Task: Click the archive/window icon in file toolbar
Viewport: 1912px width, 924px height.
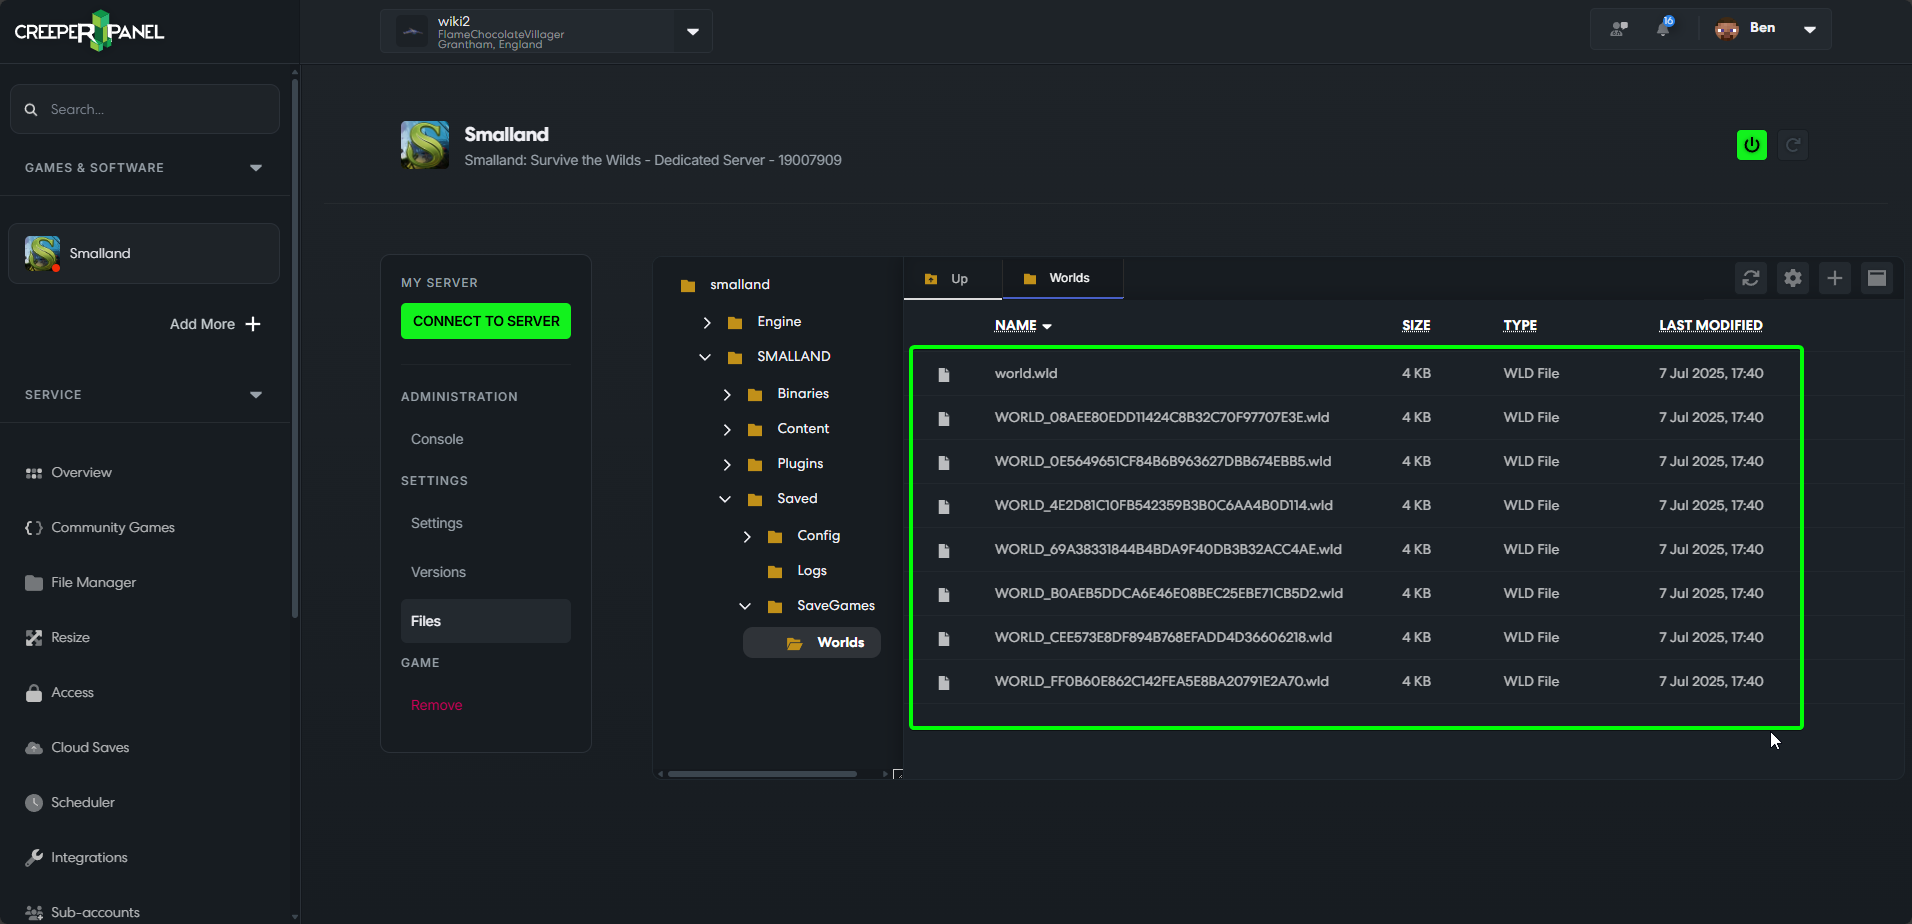Action: coord(1877,278)
